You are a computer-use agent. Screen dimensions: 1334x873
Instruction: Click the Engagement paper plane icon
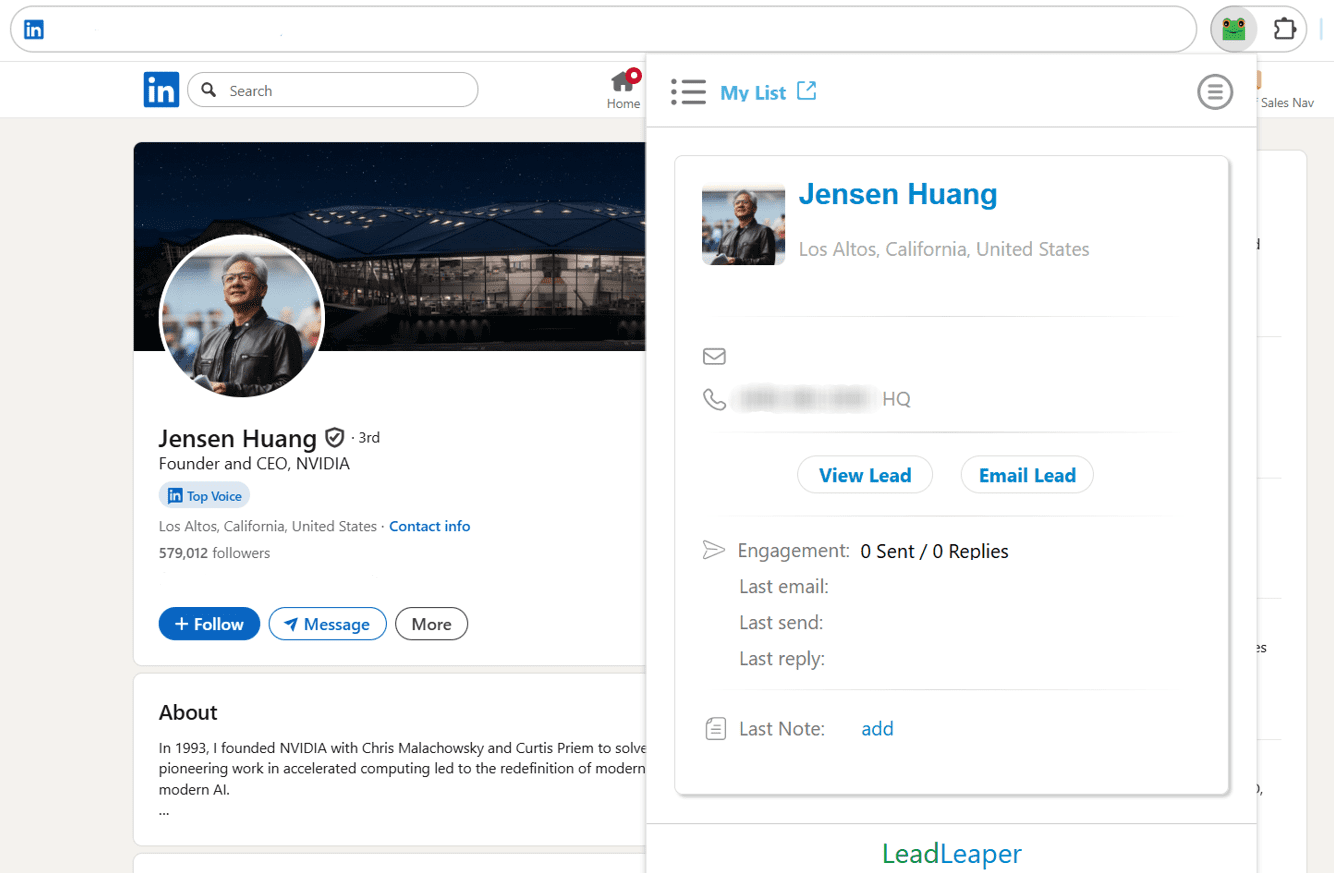[x=713, y=550]
